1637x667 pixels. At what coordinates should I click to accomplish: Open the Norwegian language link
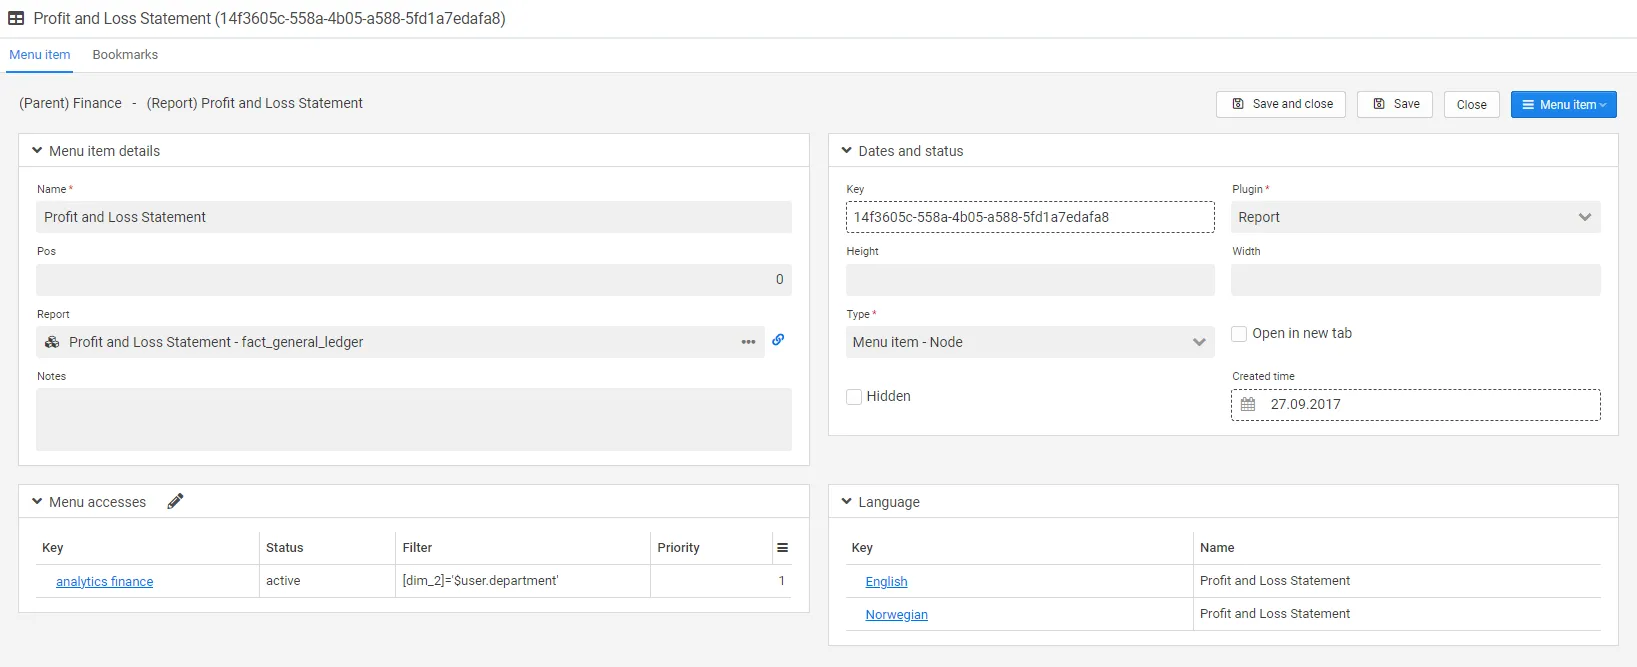pyautogui.click(x=896, y=615)
